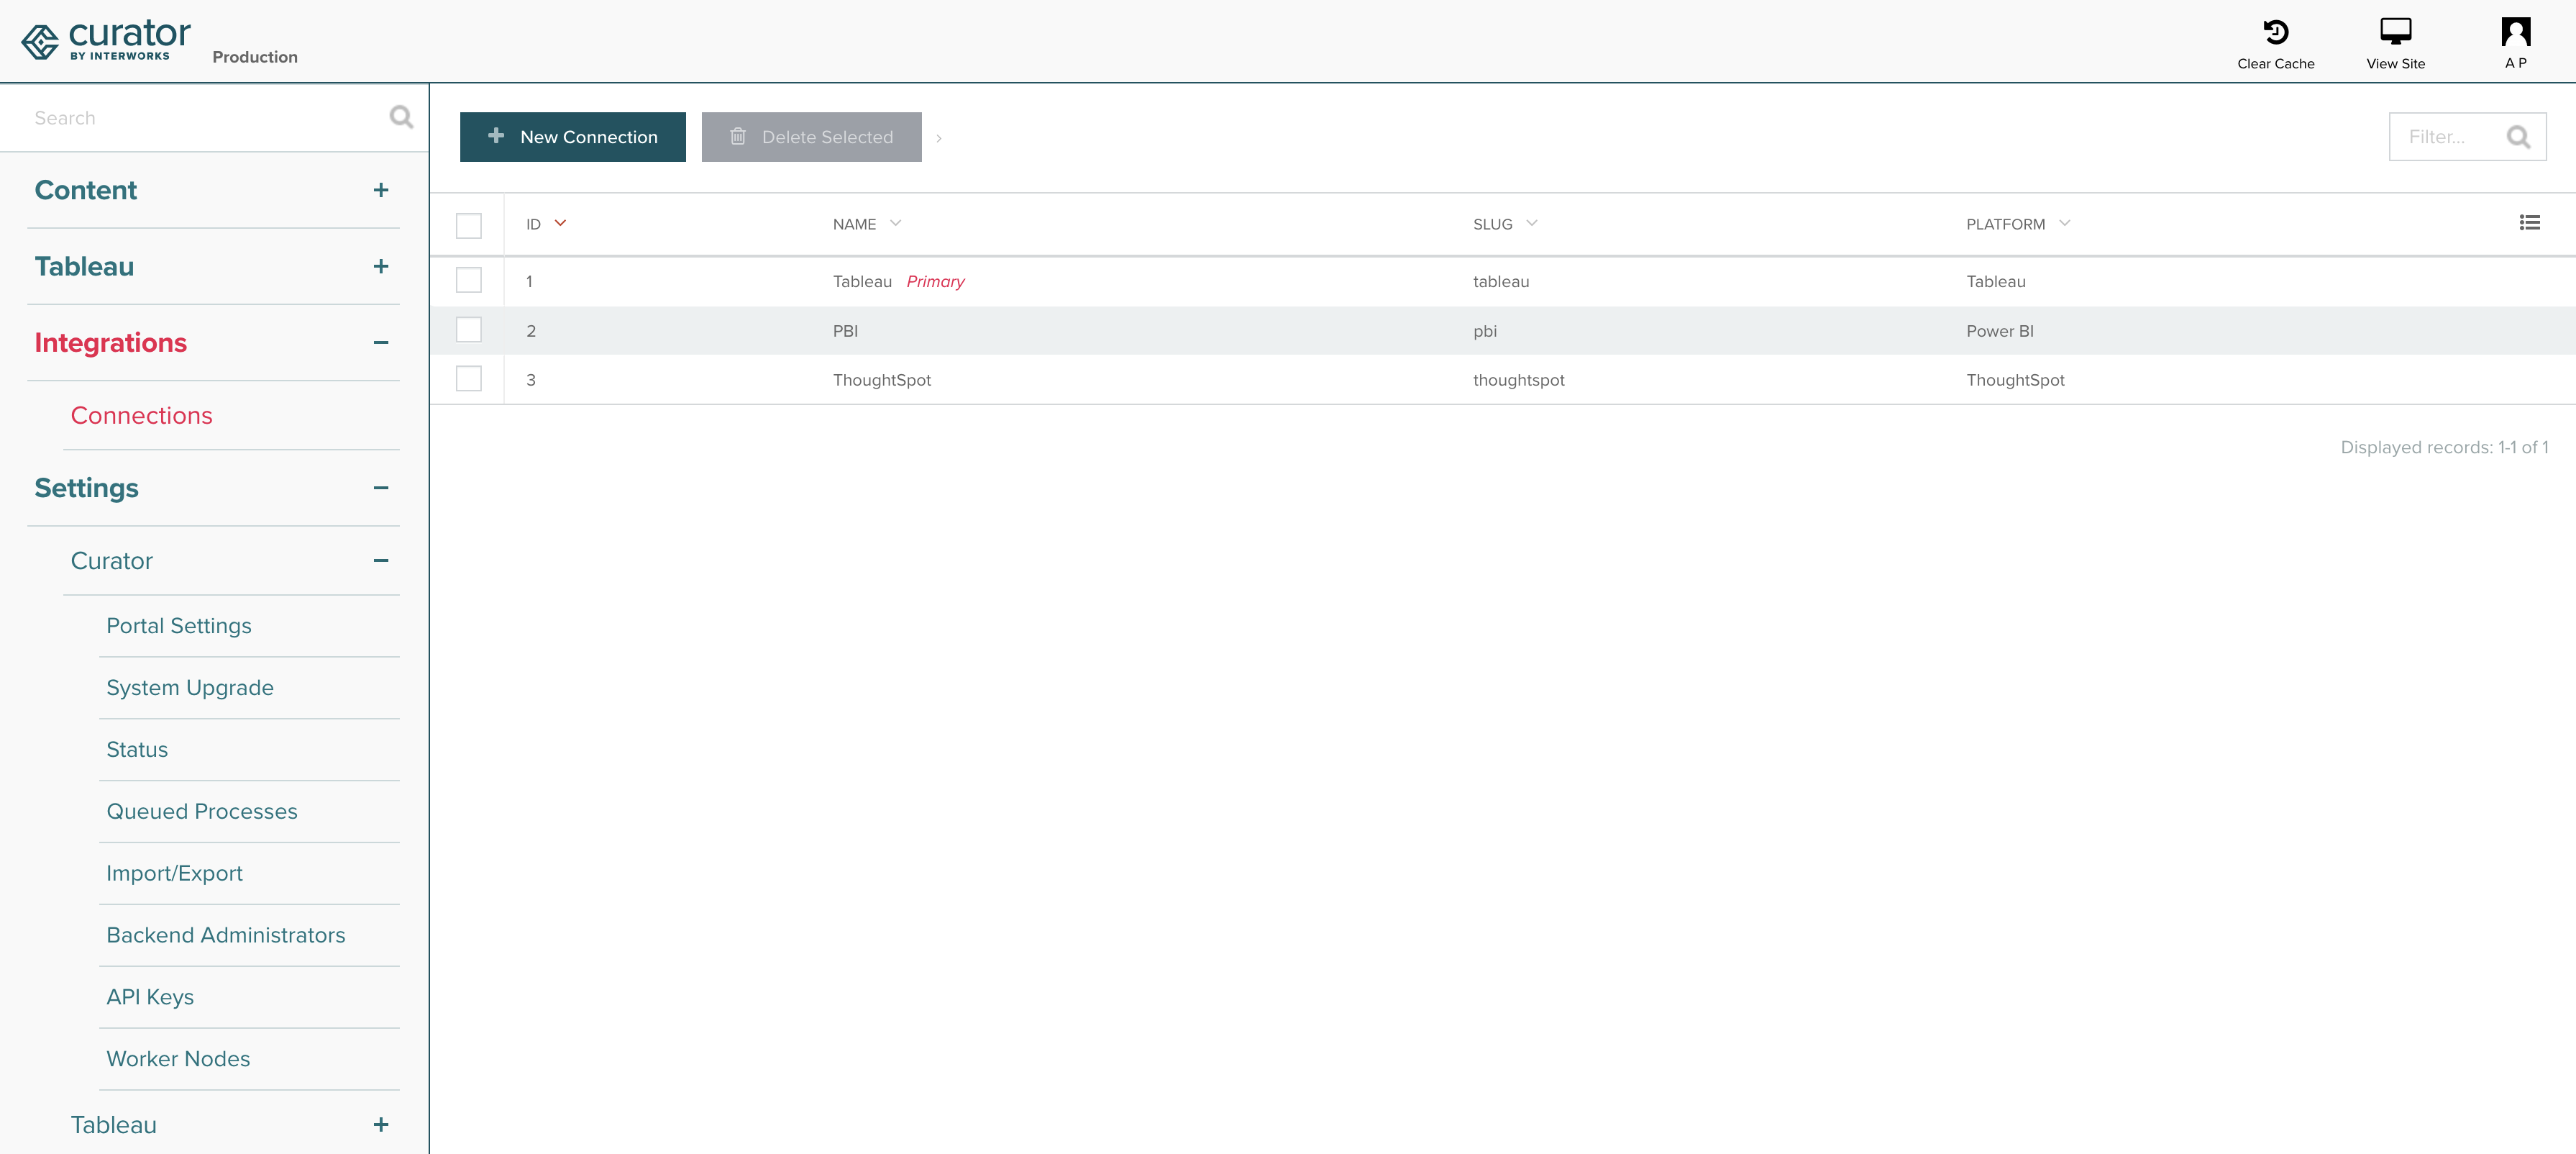2576x1154 pixels.
Task: Sort by NAME column arrow
Action: (x=896, y=224)
